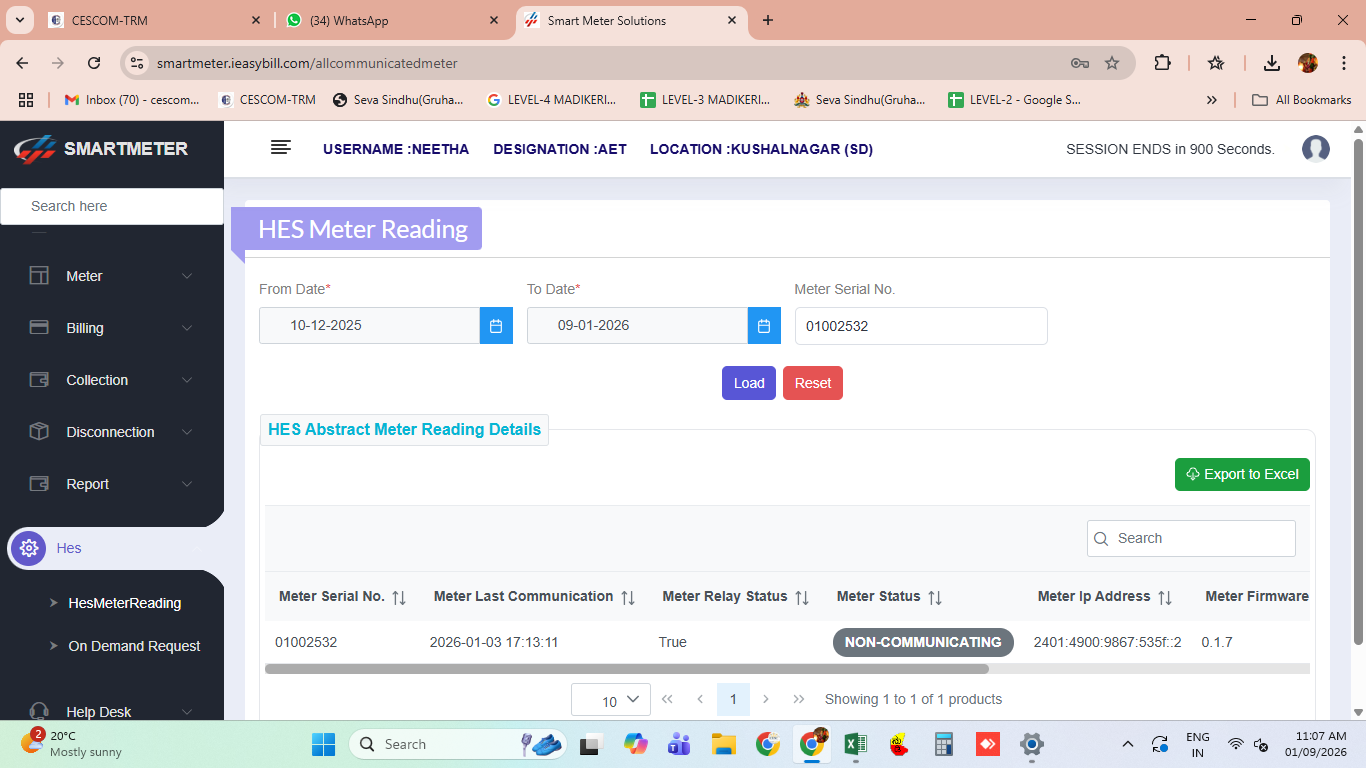Open the LEVEL-4 MADIKERI bookmark

tap(551, 100)
